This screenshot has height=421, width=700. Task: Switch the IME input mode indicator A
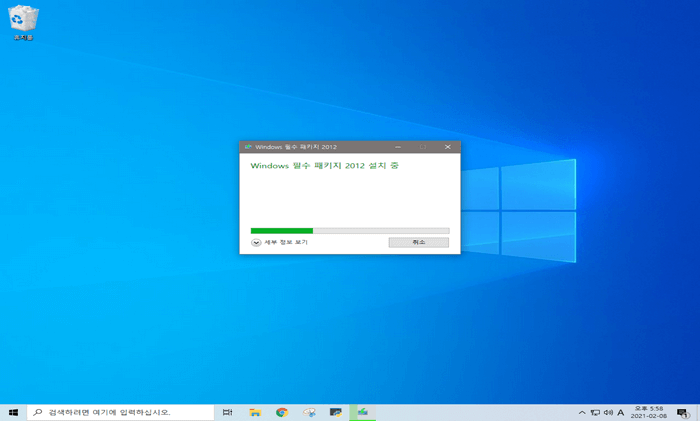pyautogui.click(x=621, y=413)
